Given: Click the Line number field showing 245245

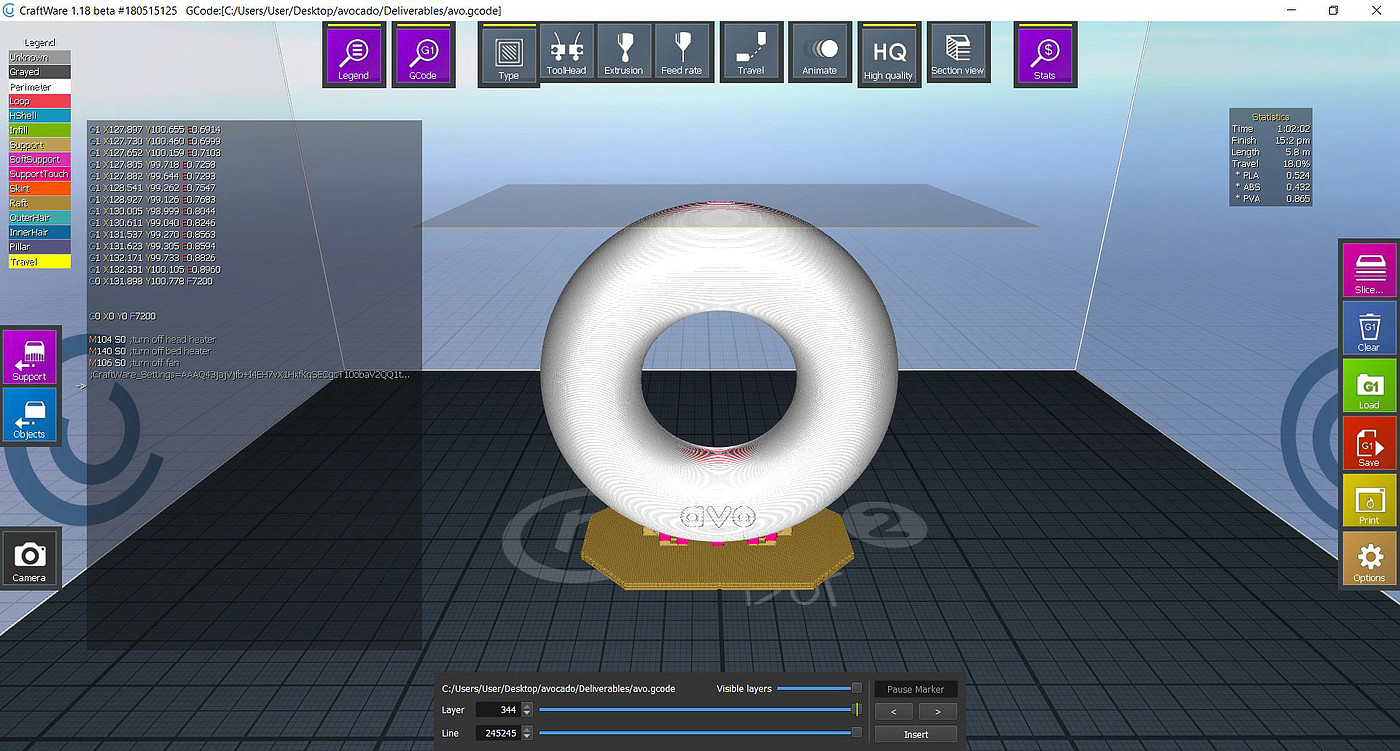Looking at the screenshot, I should point(497,733).
